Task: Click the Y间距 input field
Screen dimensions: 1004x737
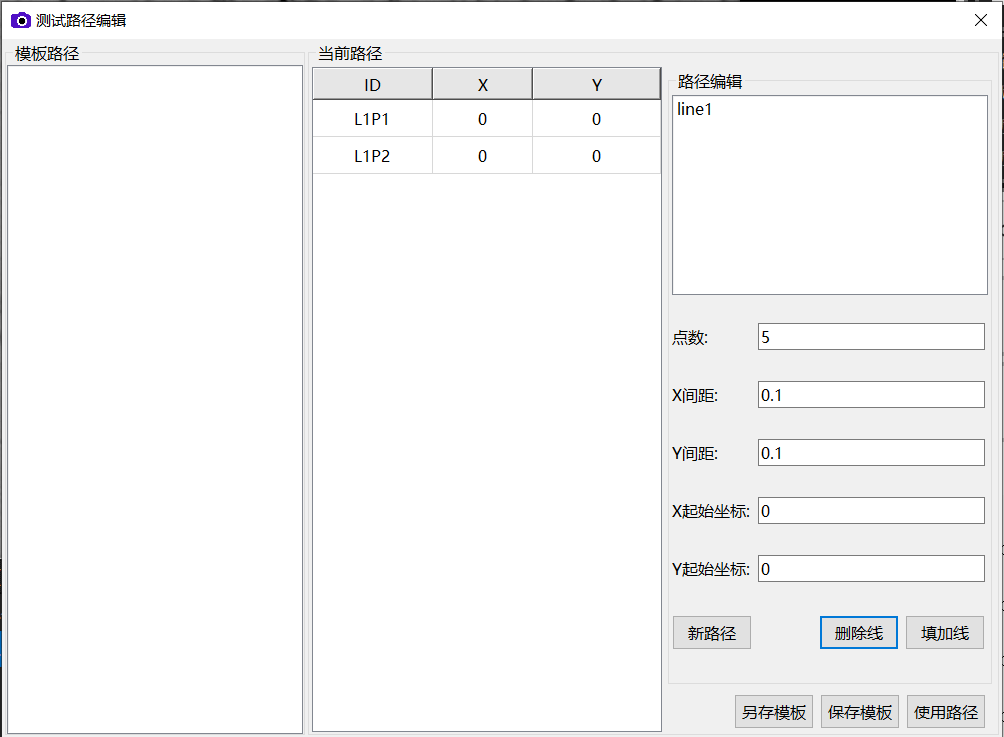Action: 871,453
